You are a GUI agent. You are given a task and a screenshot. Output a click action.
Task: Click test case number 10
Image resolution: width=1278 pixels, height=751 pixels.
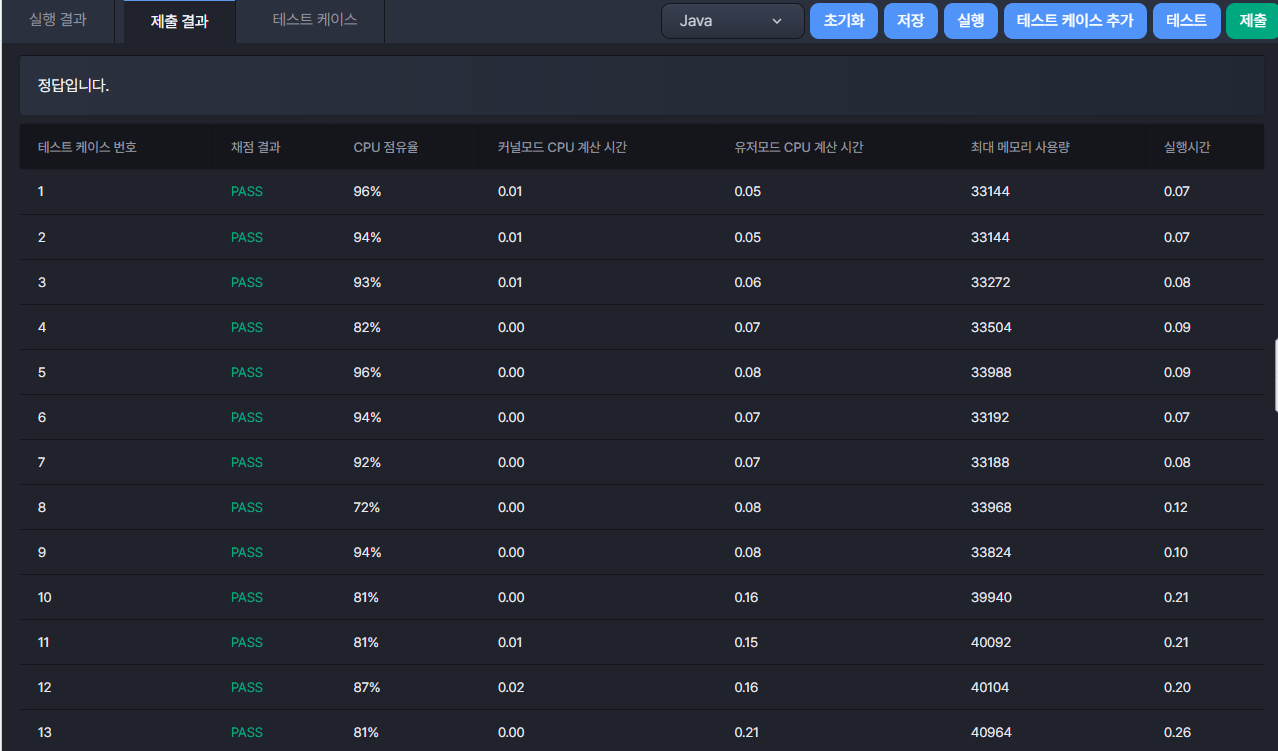[45, 597]
